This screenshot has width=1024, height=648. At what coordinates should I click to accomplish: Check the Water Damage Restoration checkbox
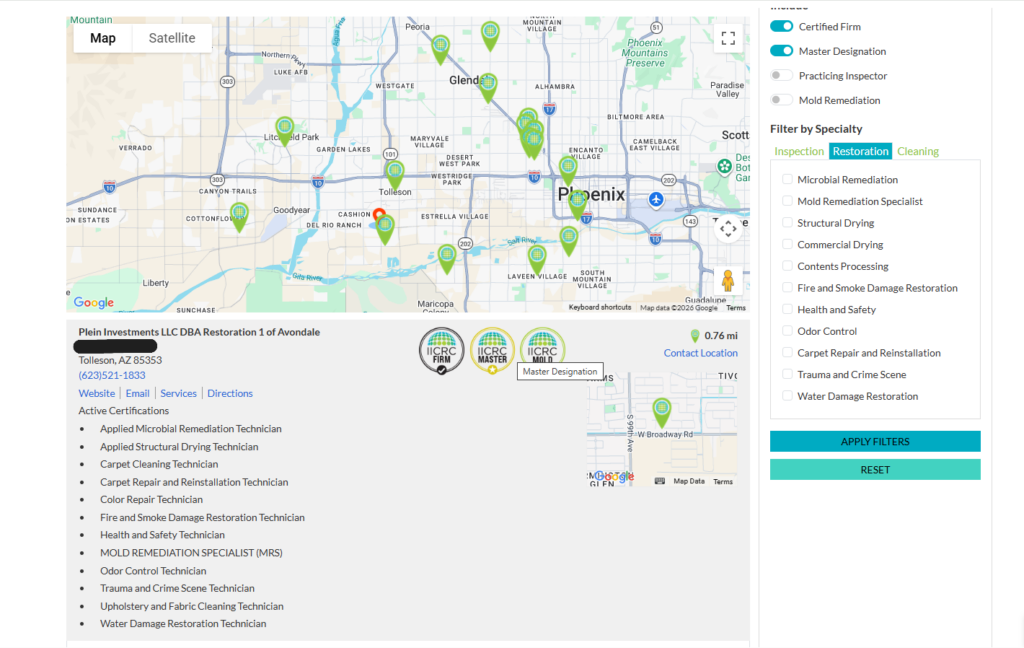pos(787,395)
